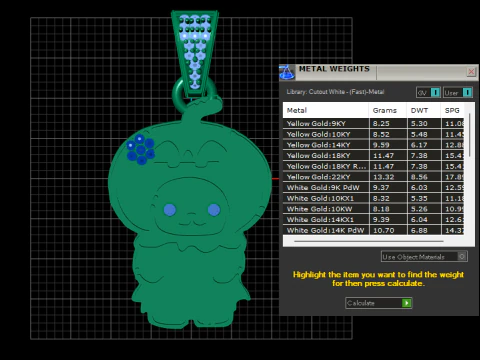
Task: Click the 13.32 grams value
Action: point(383,177)
